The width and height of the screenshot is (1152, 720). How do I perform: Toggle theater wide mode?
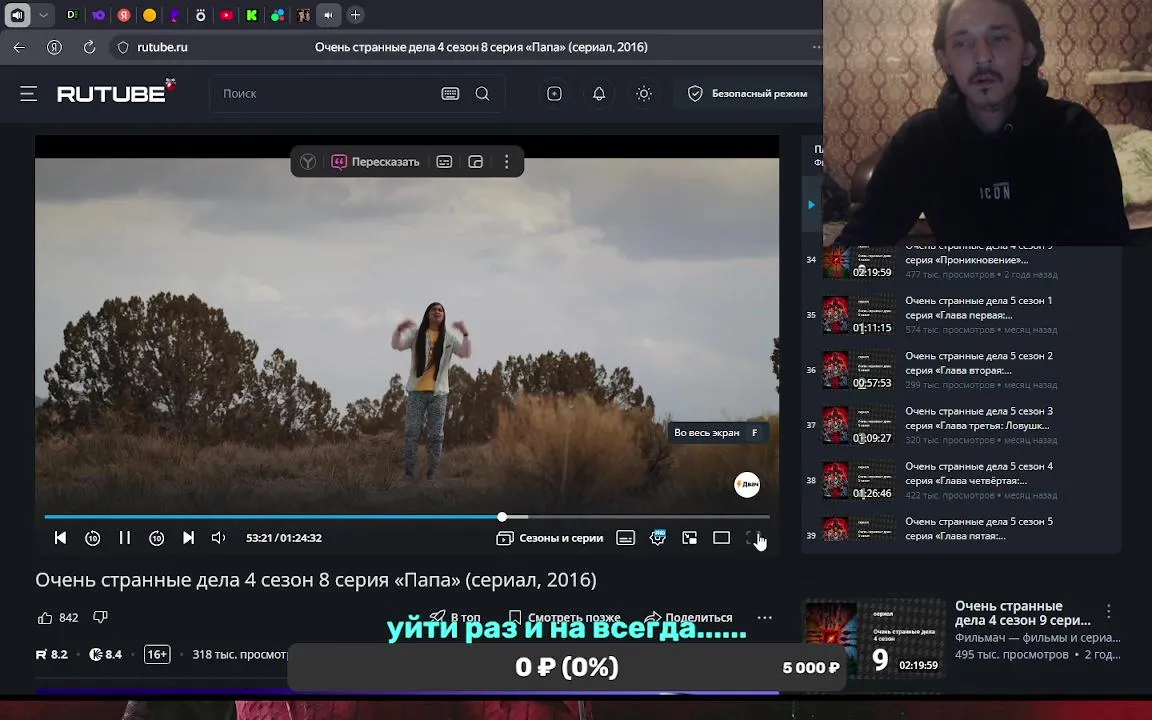click(x=721, y=538)
